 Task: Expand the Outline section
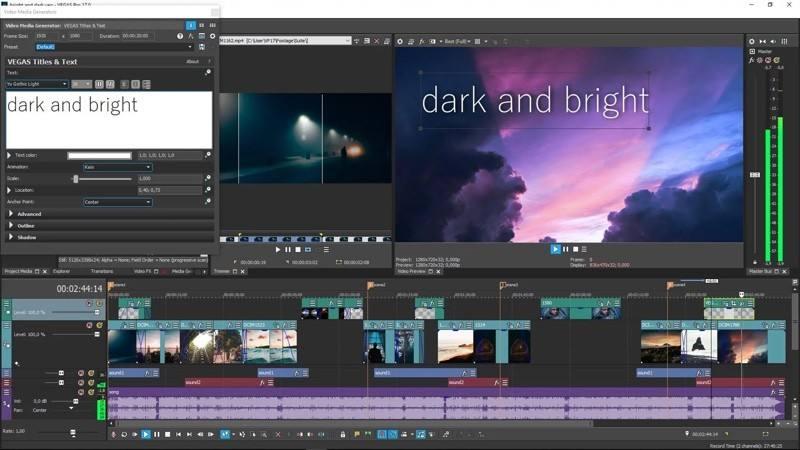coord(10,225)
